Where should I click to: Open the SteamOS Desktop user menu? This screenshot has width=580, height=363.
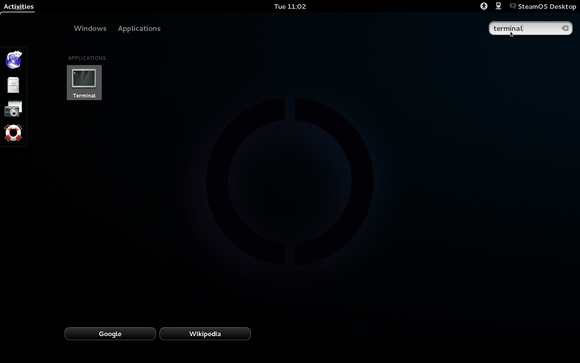(543, 6)
